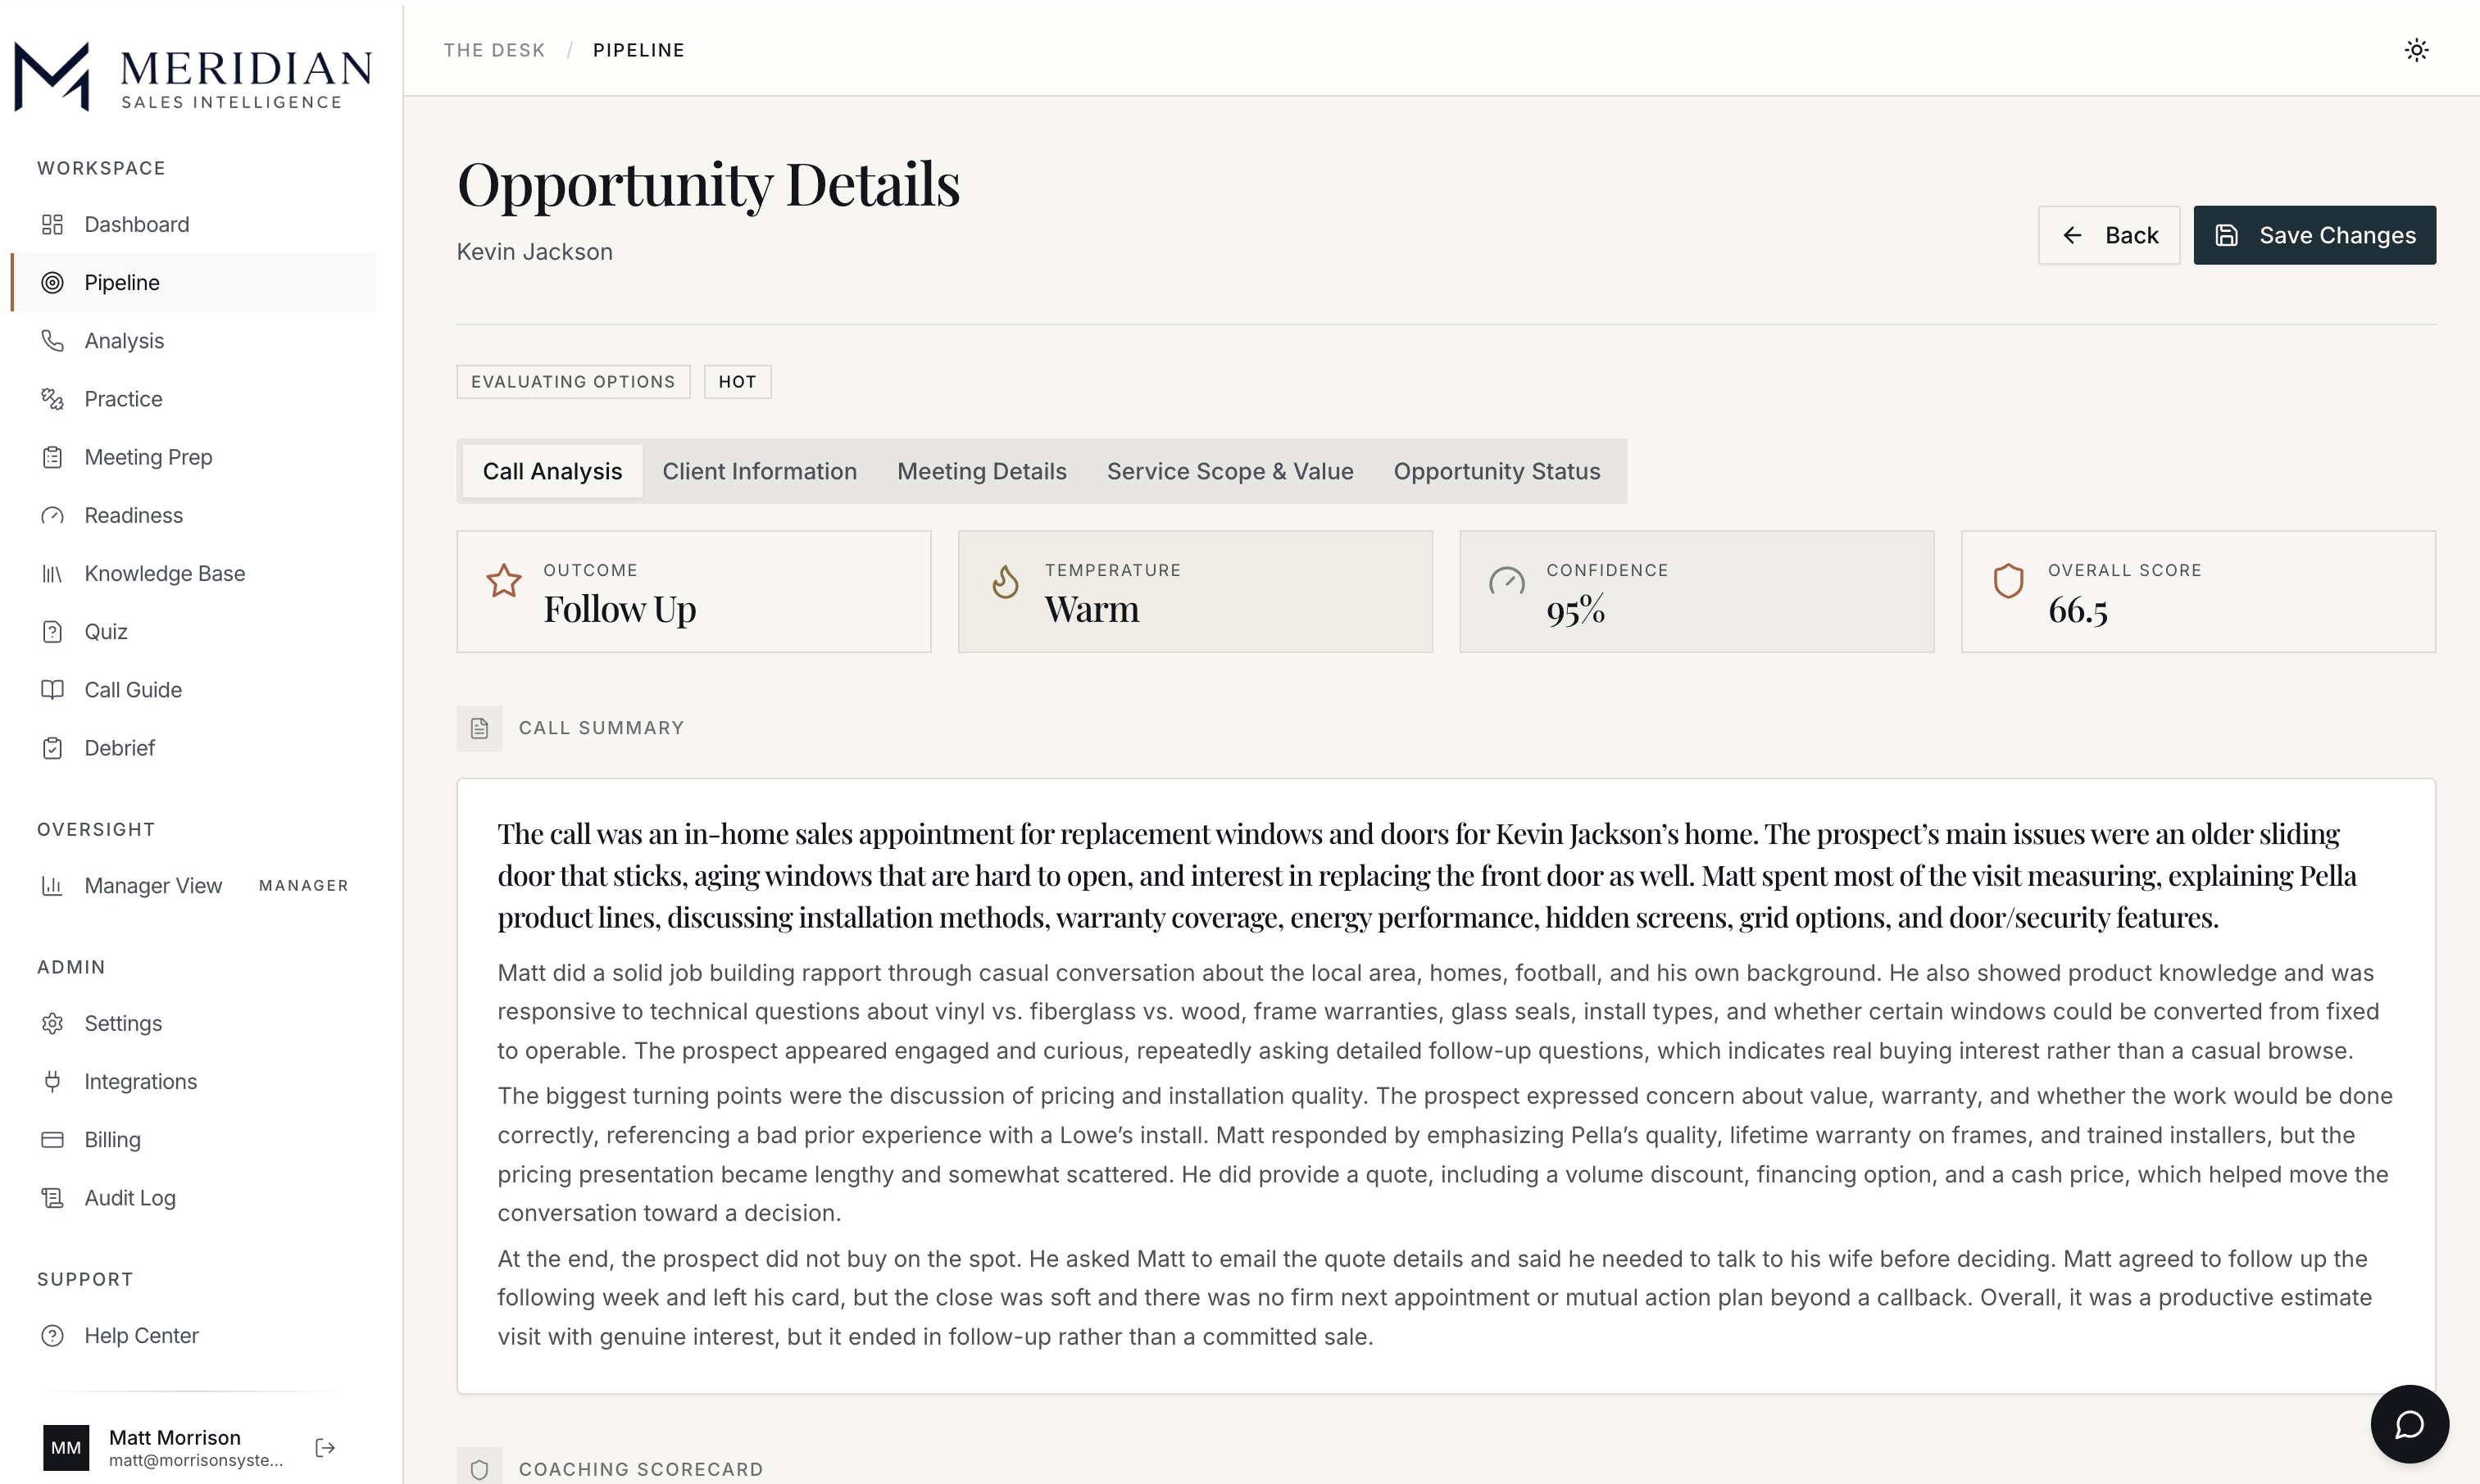Go back using the Back button
The height and width of the screenshot is (1484, 2480).
(x=2109, y=235)
